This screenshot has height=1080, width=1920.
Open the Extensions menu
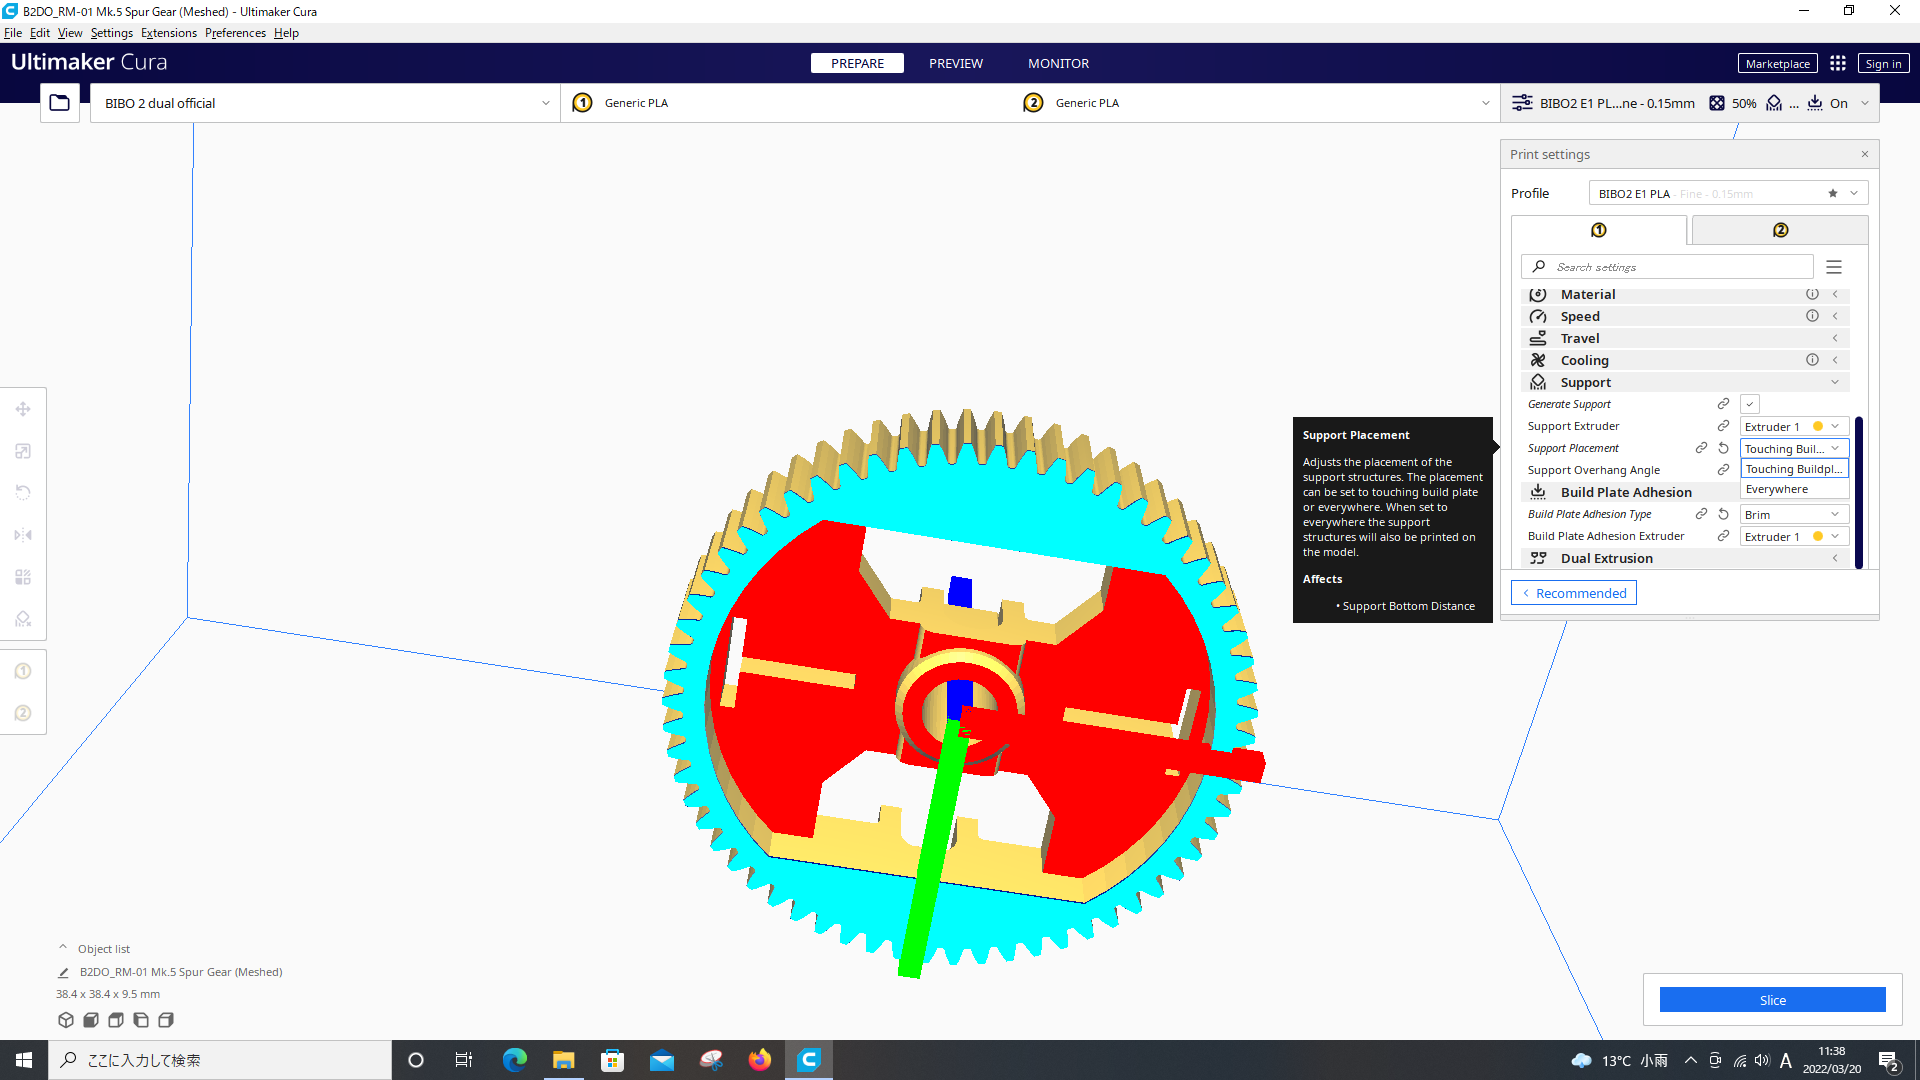[164, 32]
